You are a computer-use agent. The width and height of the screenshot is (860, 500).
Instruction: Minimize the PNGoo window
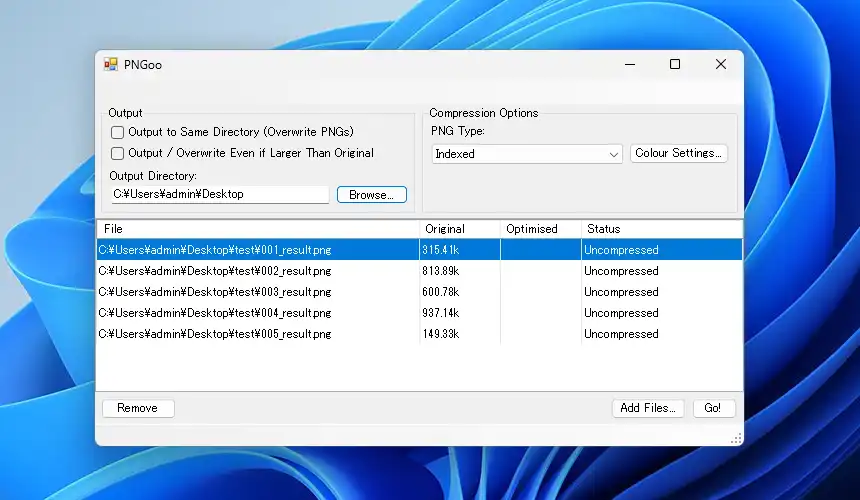(x=630, y=64)
